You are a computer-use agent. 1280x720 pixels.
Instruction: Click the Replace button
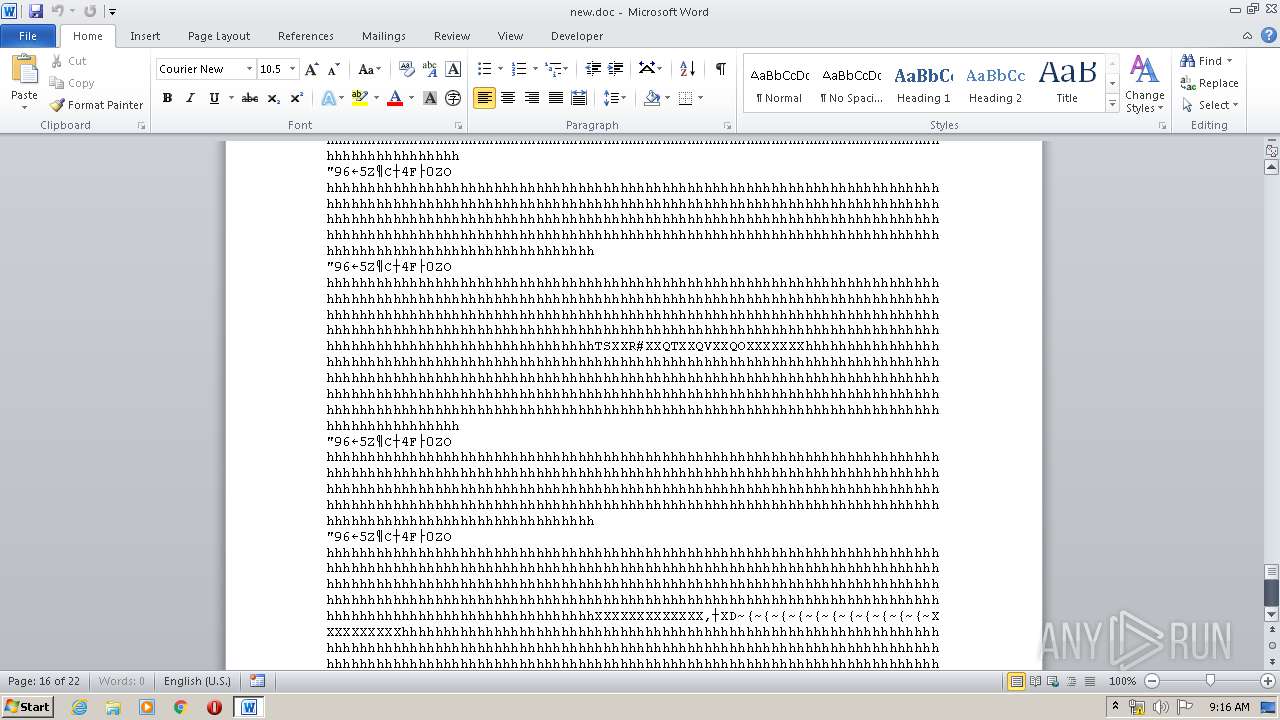pyautogui.click(x=1209, y=83)
